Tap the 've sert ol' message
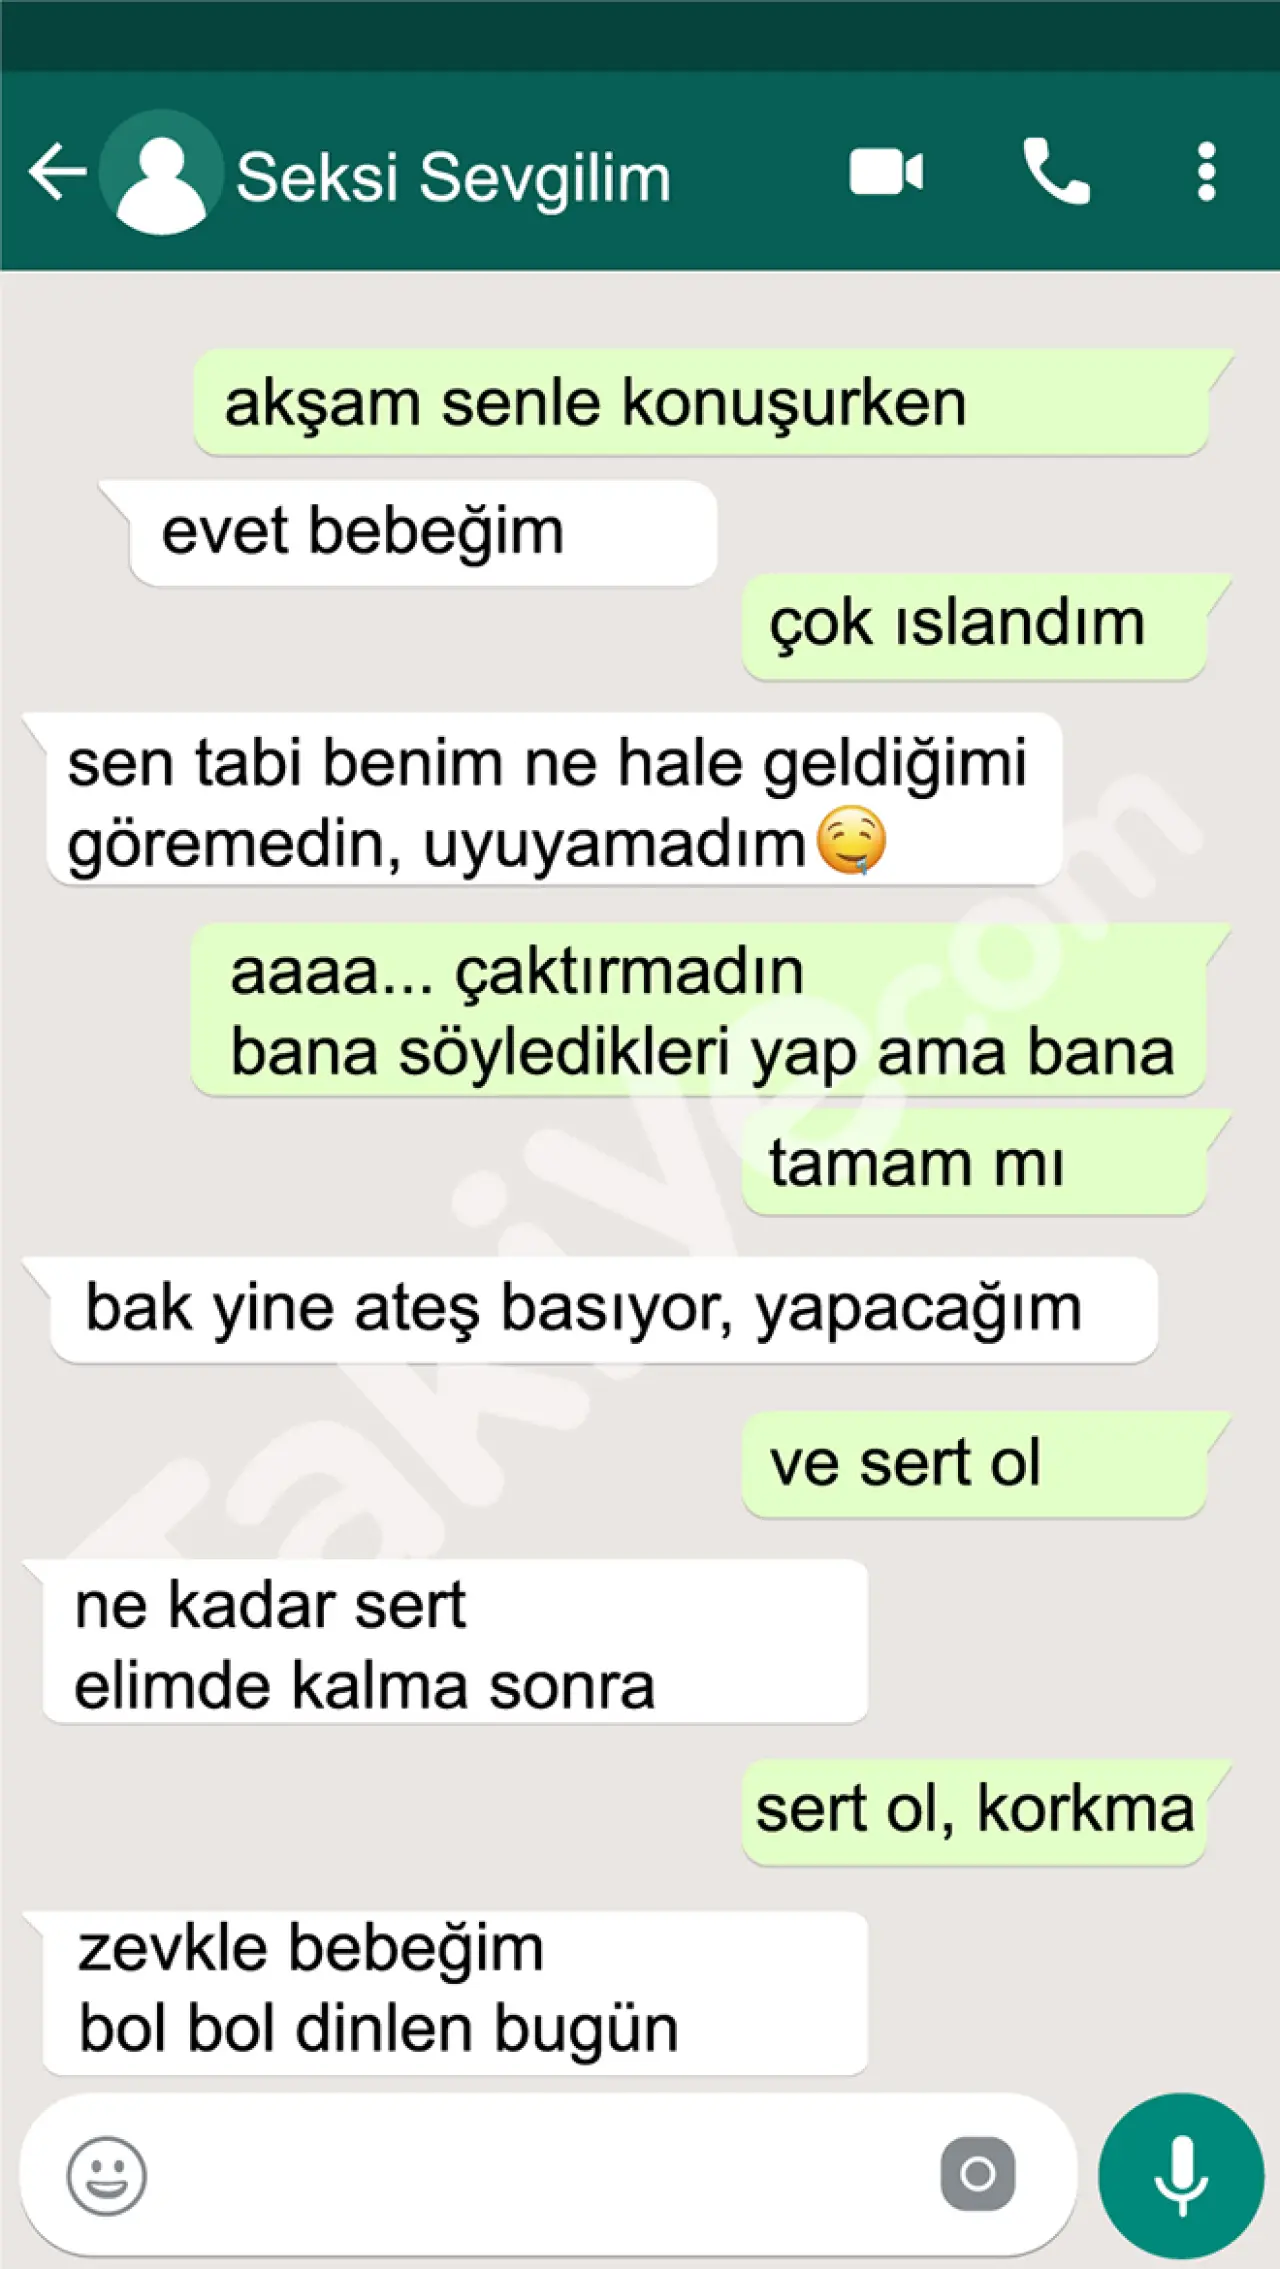 [x=986, y=1464]
